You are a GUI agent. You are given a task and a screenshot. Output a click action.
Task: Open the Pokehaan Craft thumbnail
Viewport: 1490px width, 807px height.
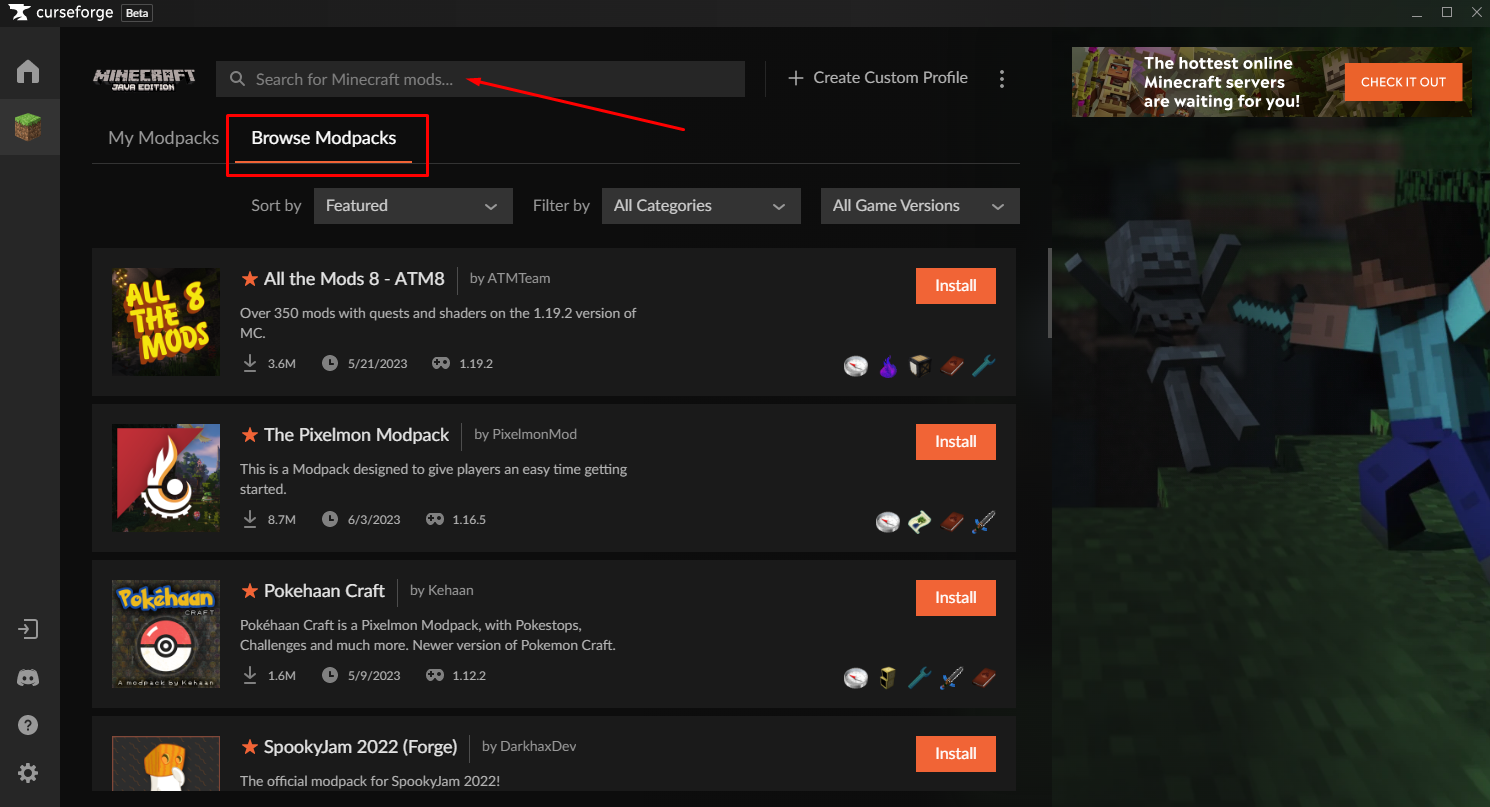click(x=166, y=634)
